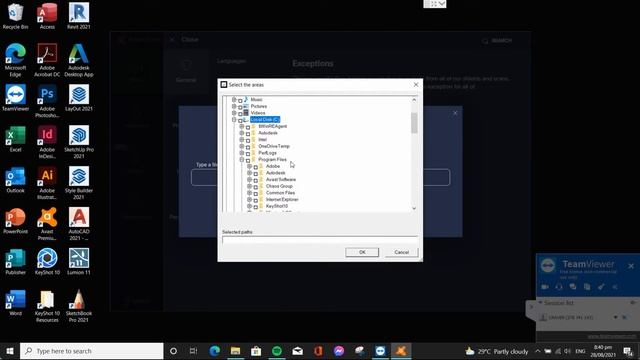Open File Explorer from the taskbar
This screenshot has height=360, width=640.
[235, 351]
